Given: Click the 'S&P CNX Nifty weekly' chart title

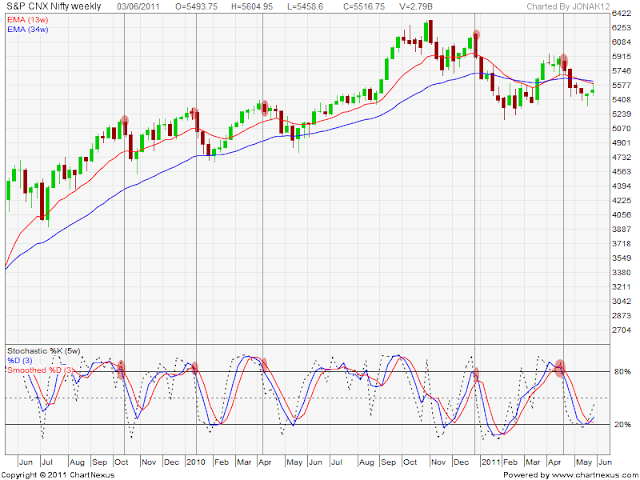Looking at the screenshot, I should [53, 7].
